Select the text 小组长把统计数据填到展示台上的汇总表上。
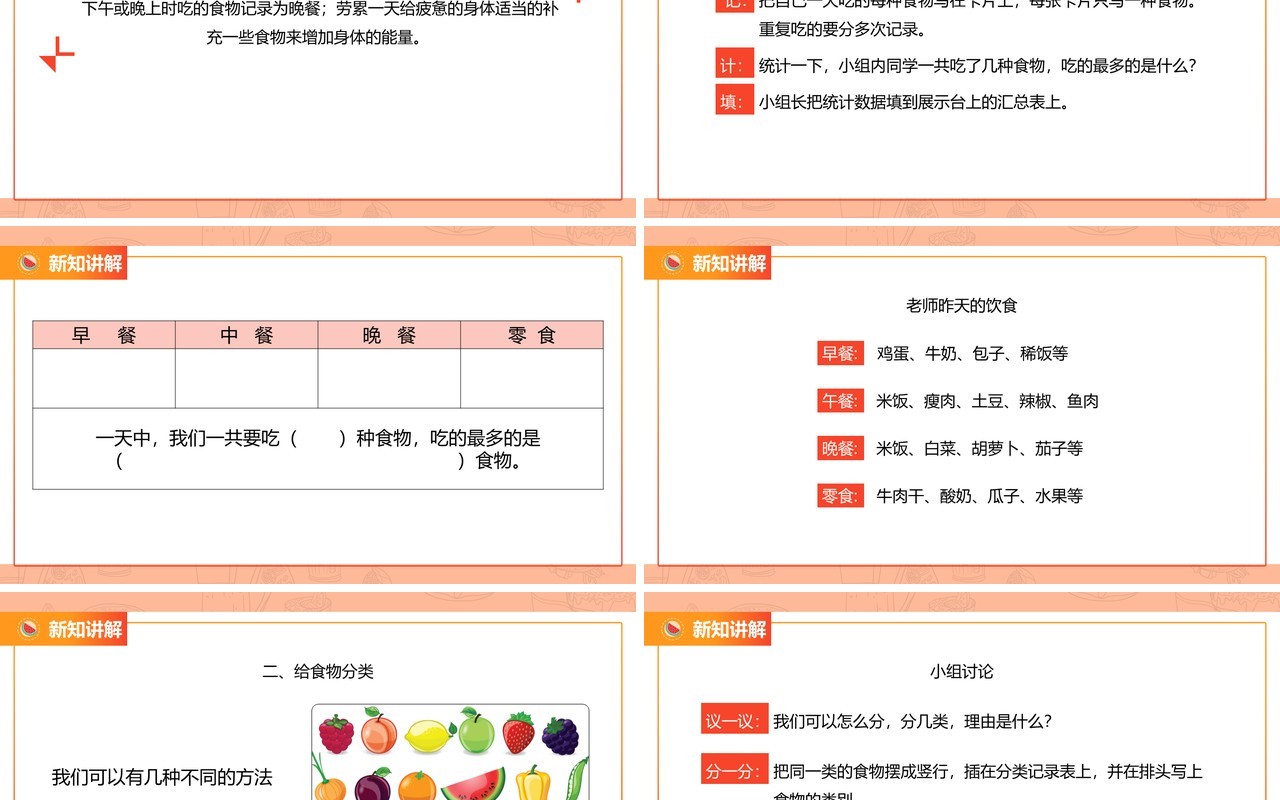The image size is (1280, 800). pyautogui.click(x=914, y=102)
